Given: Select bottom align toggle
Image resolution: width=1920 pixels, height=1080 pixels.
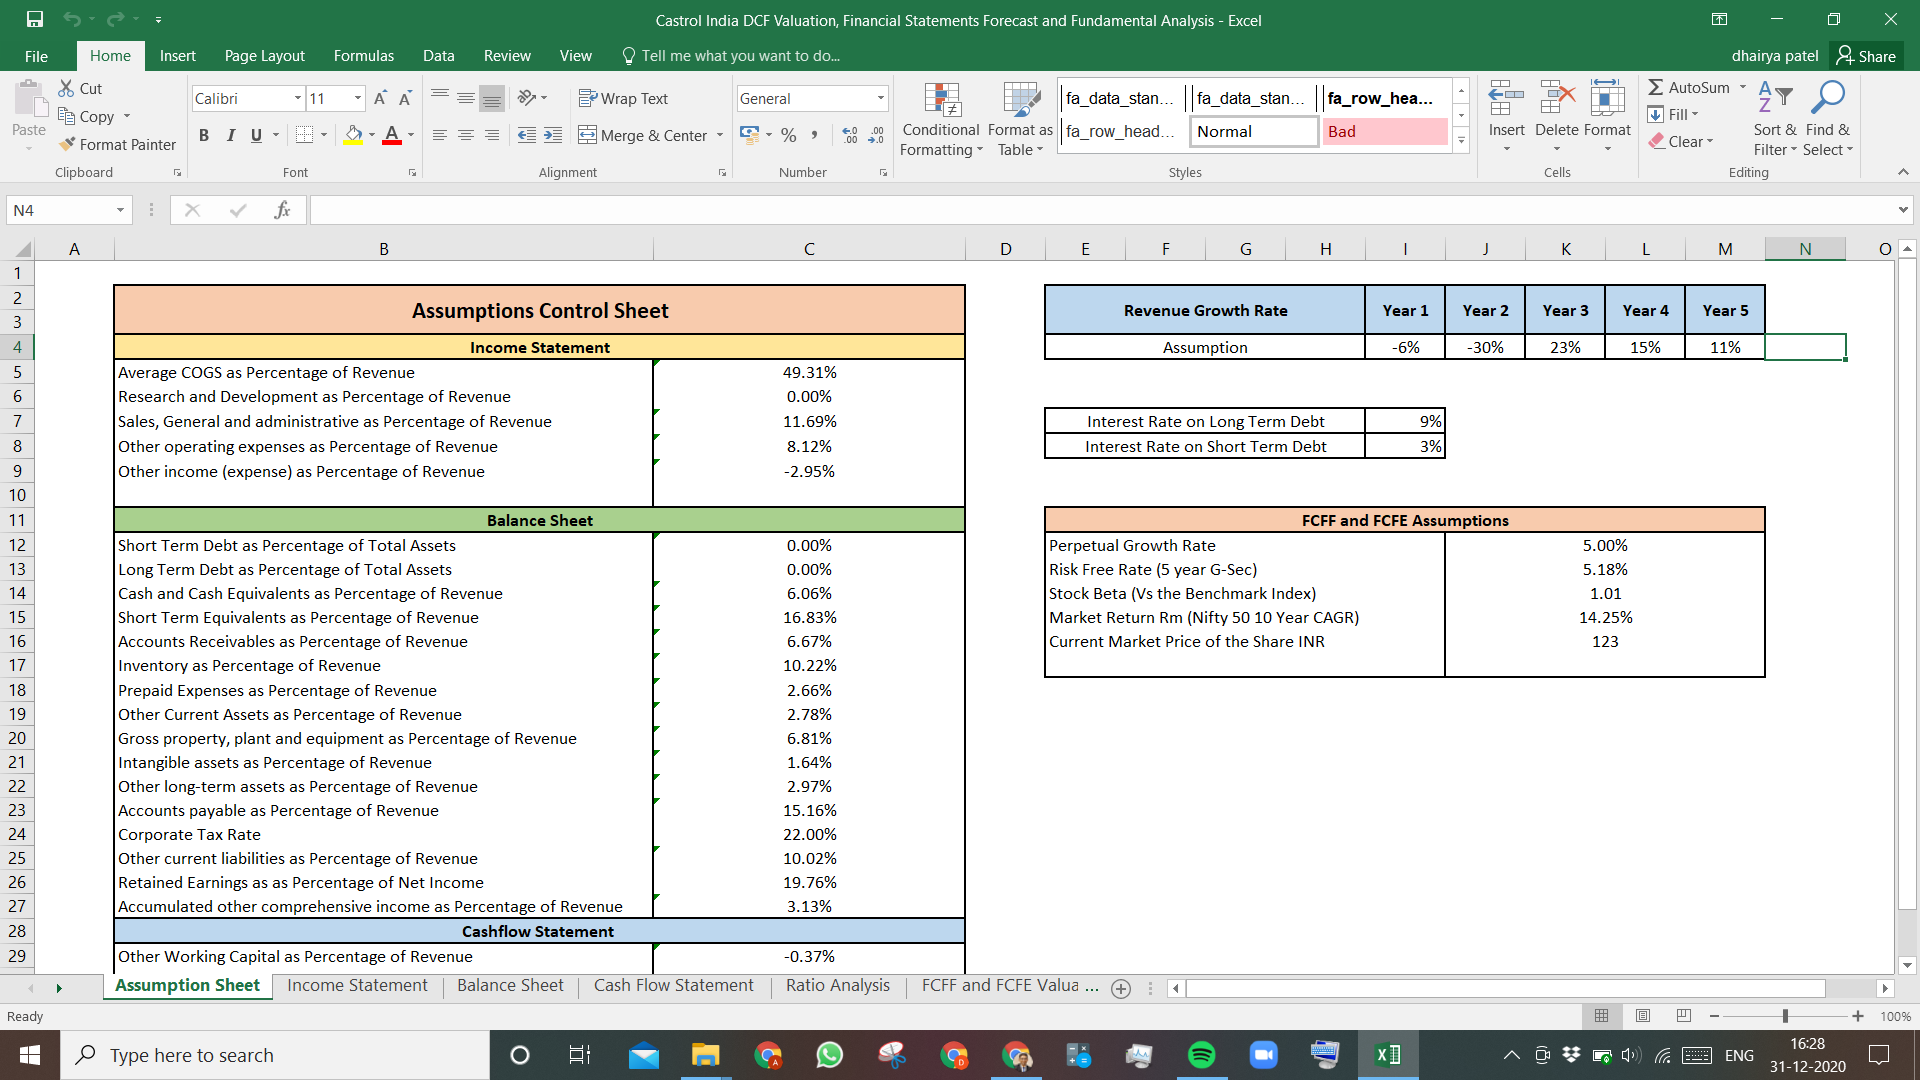Looking at the screenshot, I should pyautogui.click(x=491, y=98).
